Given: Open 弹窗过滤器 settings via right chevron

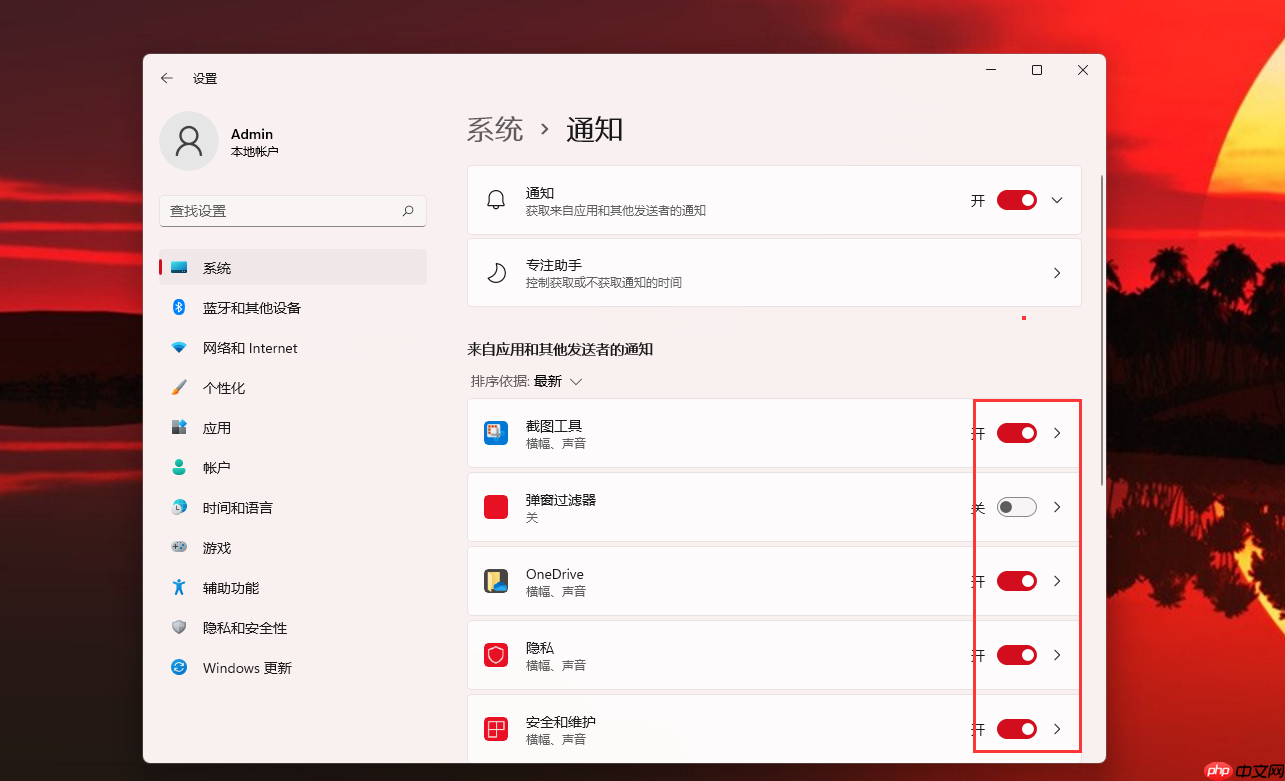Looking at the screenshot, I should tap(1057, 507).
